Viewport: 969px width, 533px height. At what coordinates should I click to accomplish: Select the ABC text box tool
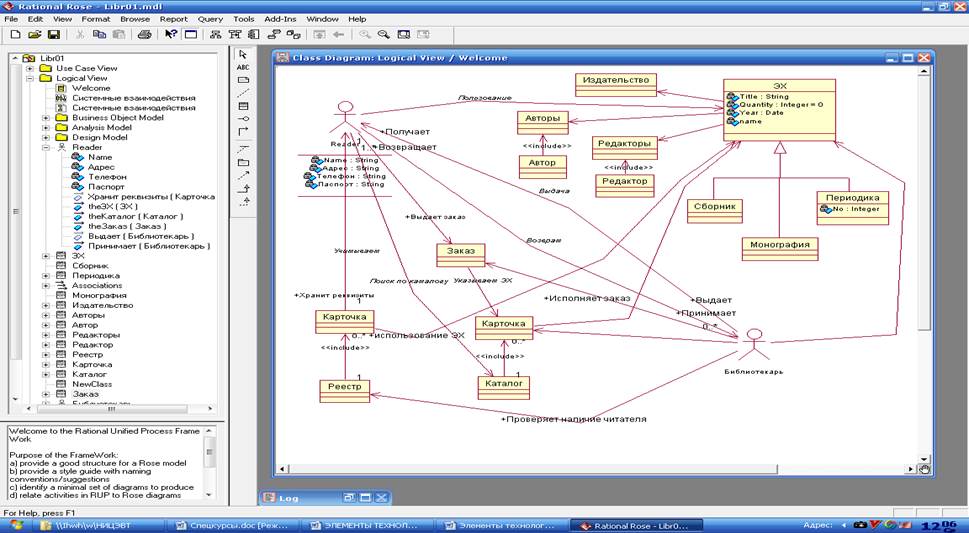tap(243, 67)
